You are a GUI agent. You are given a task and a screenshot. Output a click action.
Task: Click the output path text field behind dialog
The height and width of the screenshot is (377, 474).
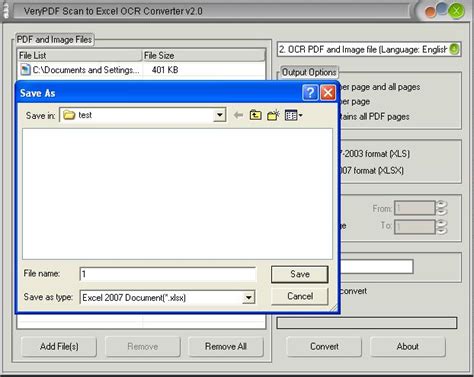coord(376,267)
